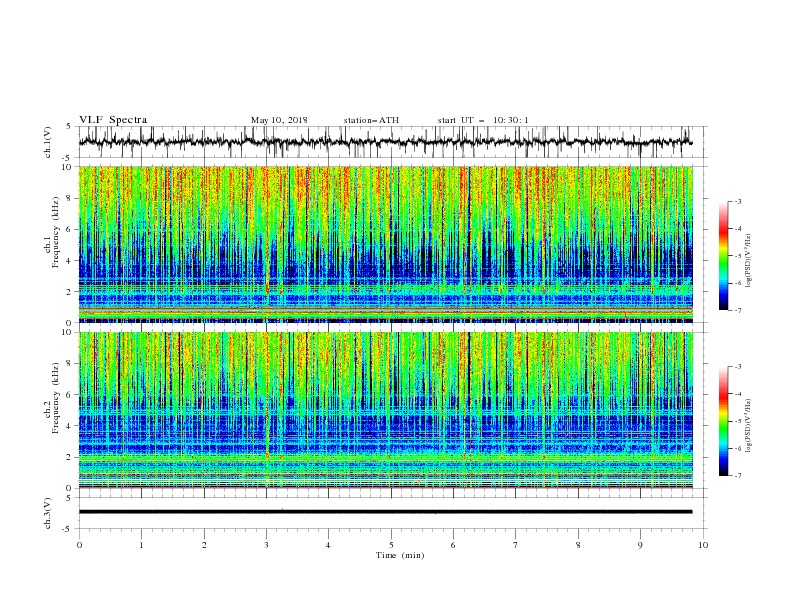Click the "ch.3(V)" axis label
The image size is (792, 612).
click(x=48, y=513)
